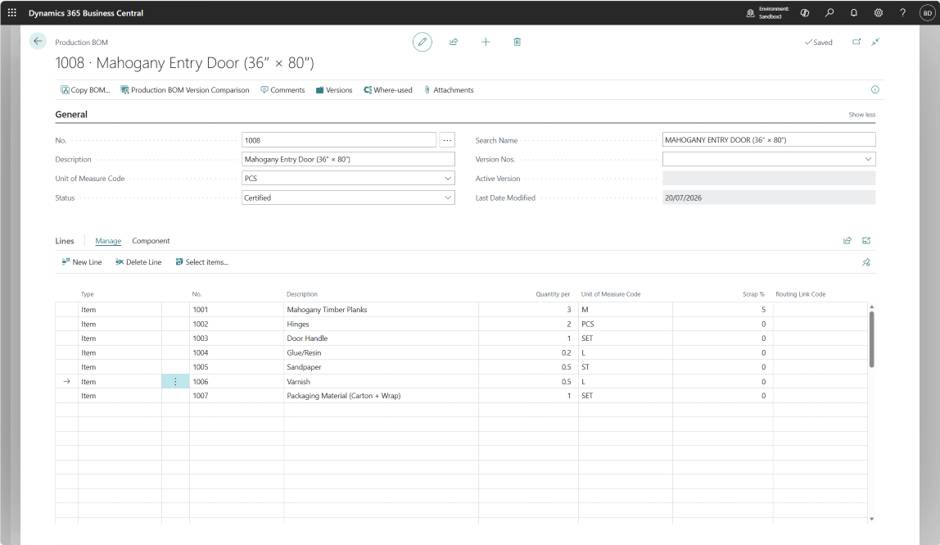Expand the Status dropdown
The height and width of the screenshot is (545, 940).
coord(447,198)
